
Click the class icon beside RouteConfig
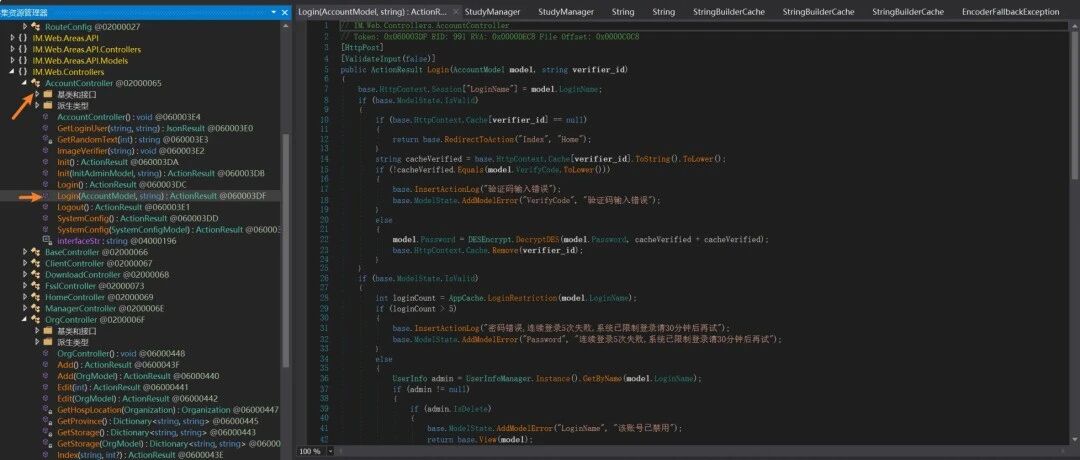pyautogui.click(x=36, y=26)
